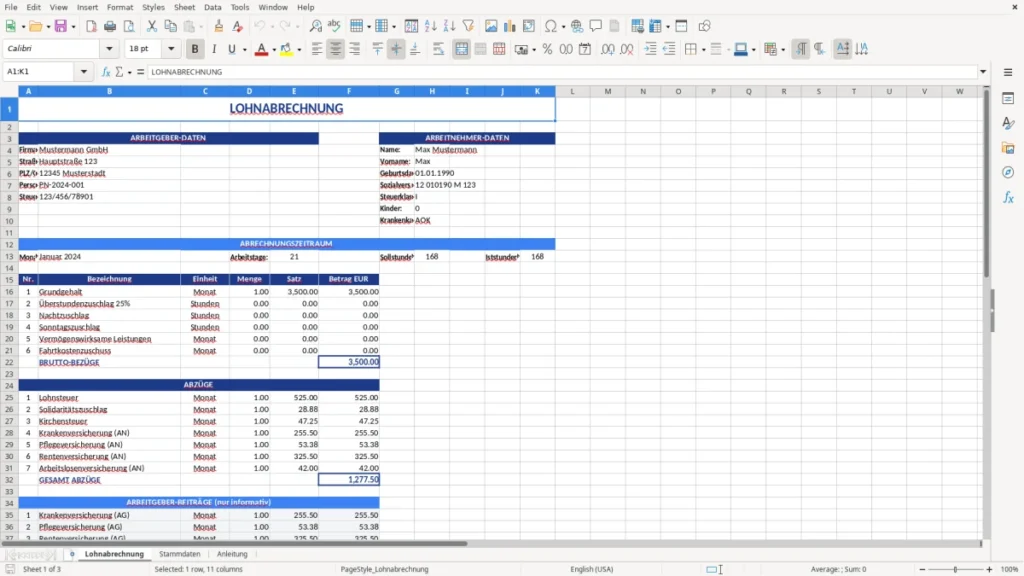Click the Clone Formatting paintbrush icon
The image size is (1024, 576).
[x=219, y=26]
